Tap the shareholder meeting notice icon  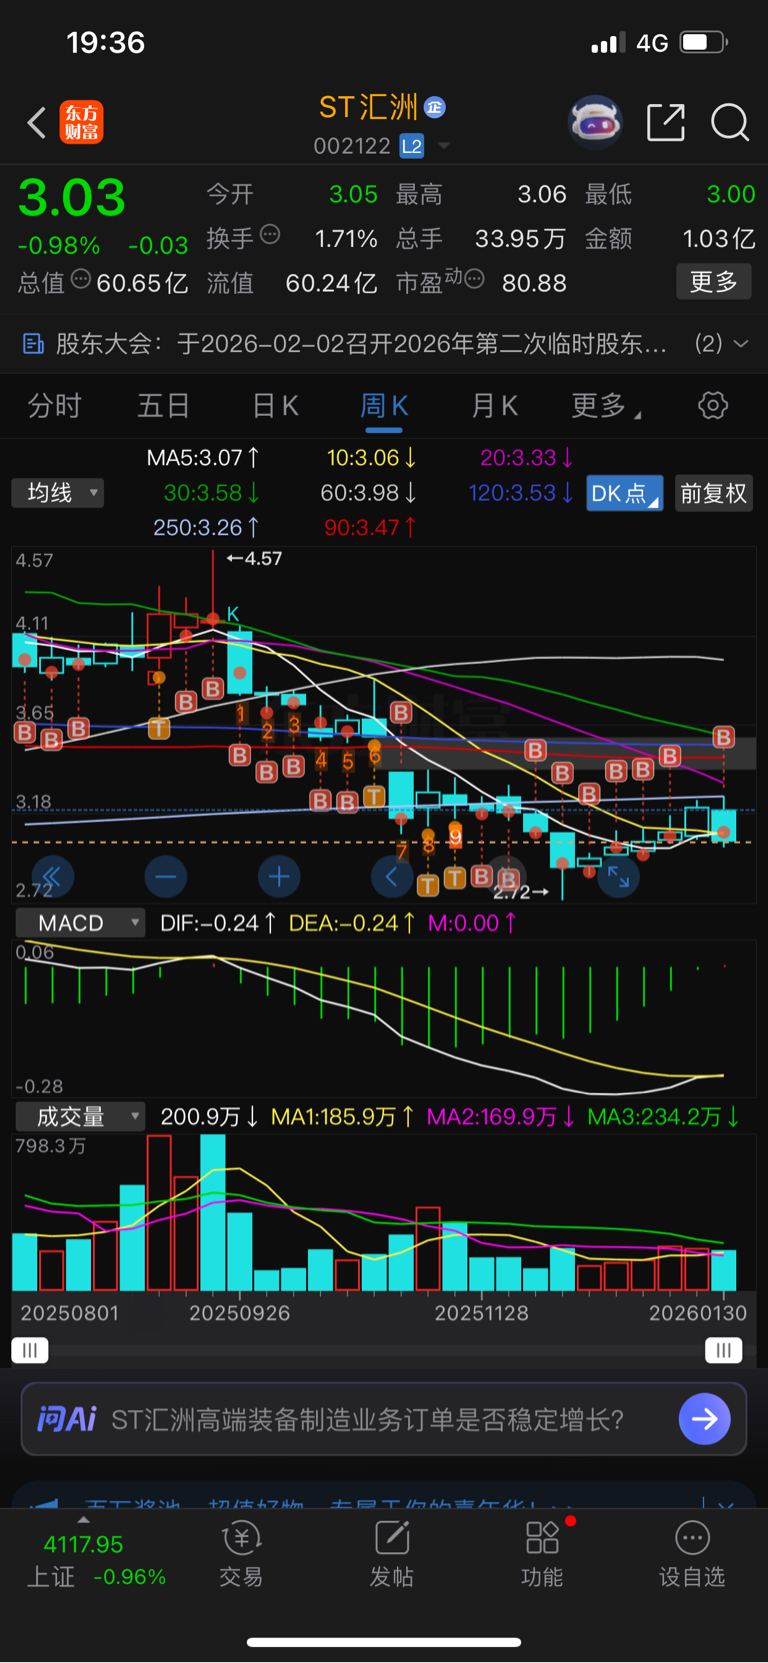pos(33,344)
